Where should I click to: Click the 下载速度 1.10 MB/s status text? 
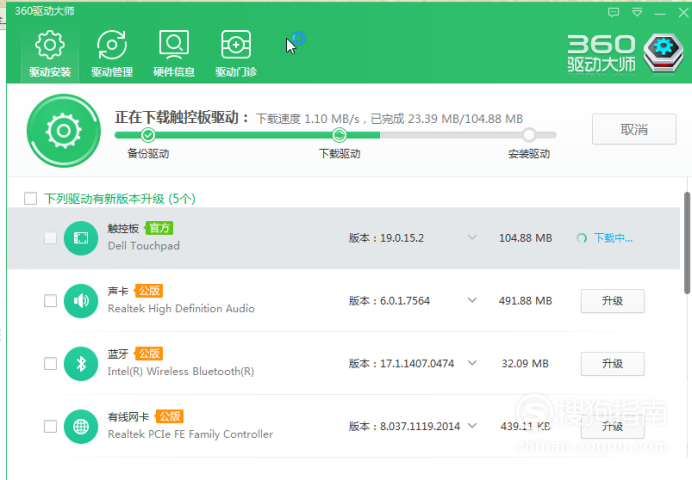pos(308,119)
